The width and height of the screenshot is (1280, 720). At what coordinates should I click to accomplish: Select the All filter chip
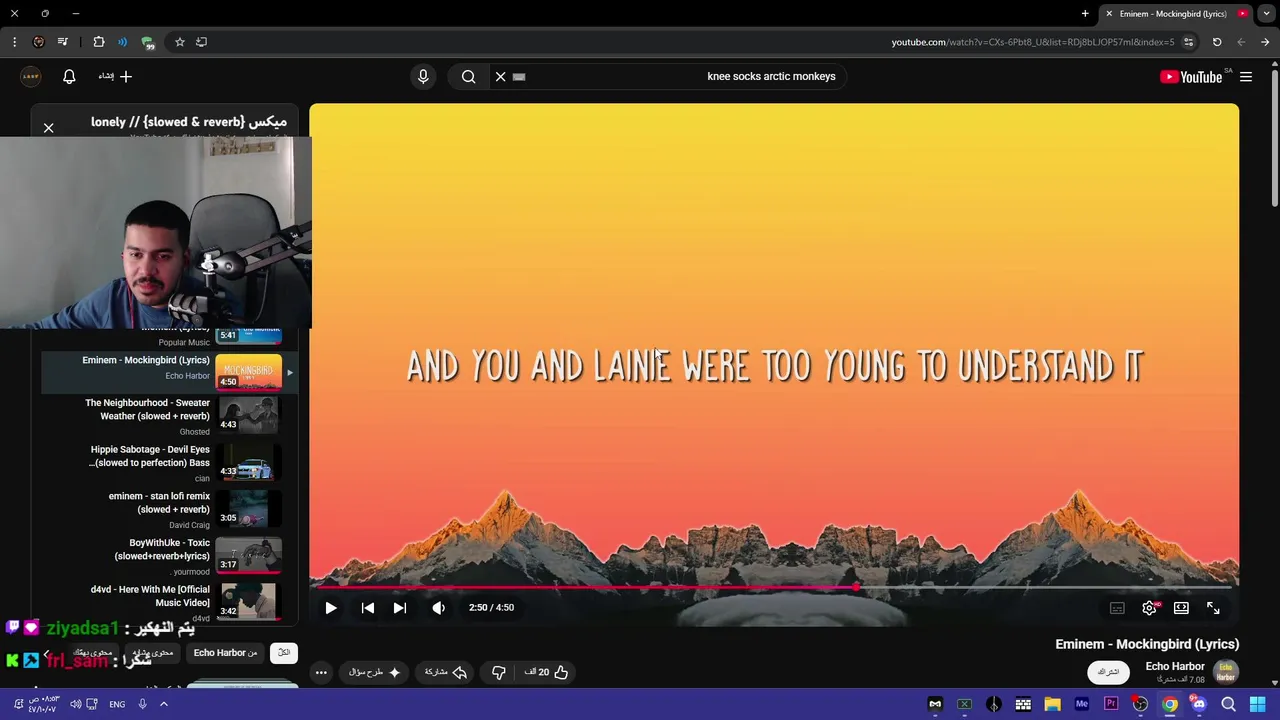pyautogui.click(x=284, y=653)
